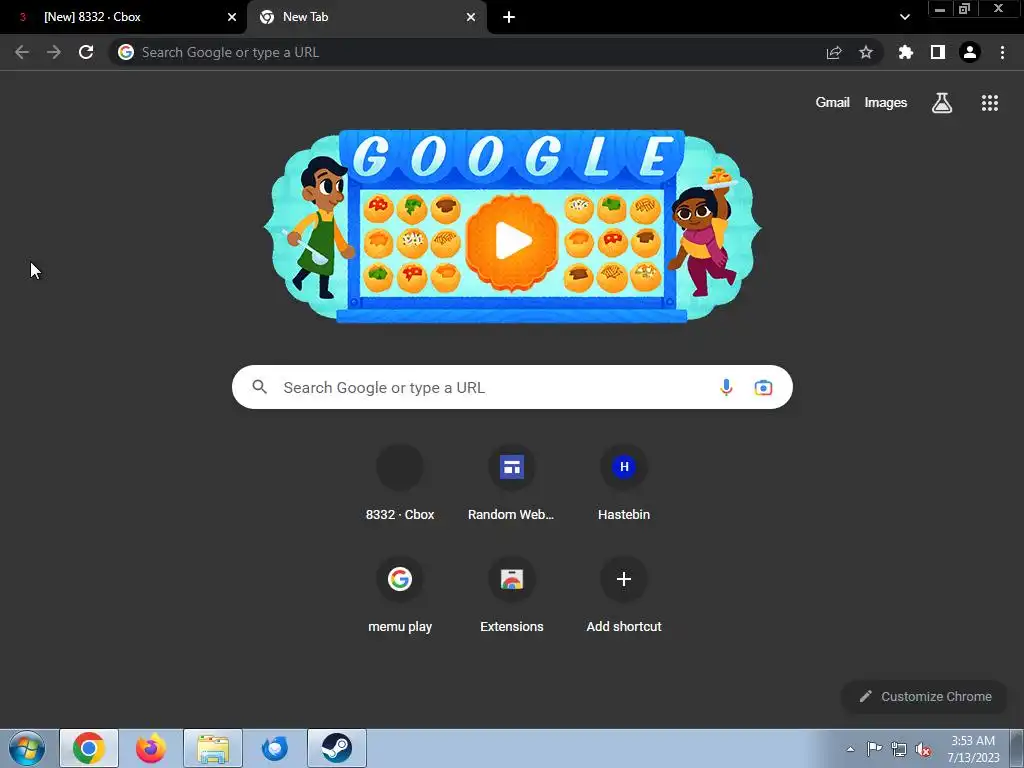Click the Google icon in the address bar

click(x=126, y=52)
